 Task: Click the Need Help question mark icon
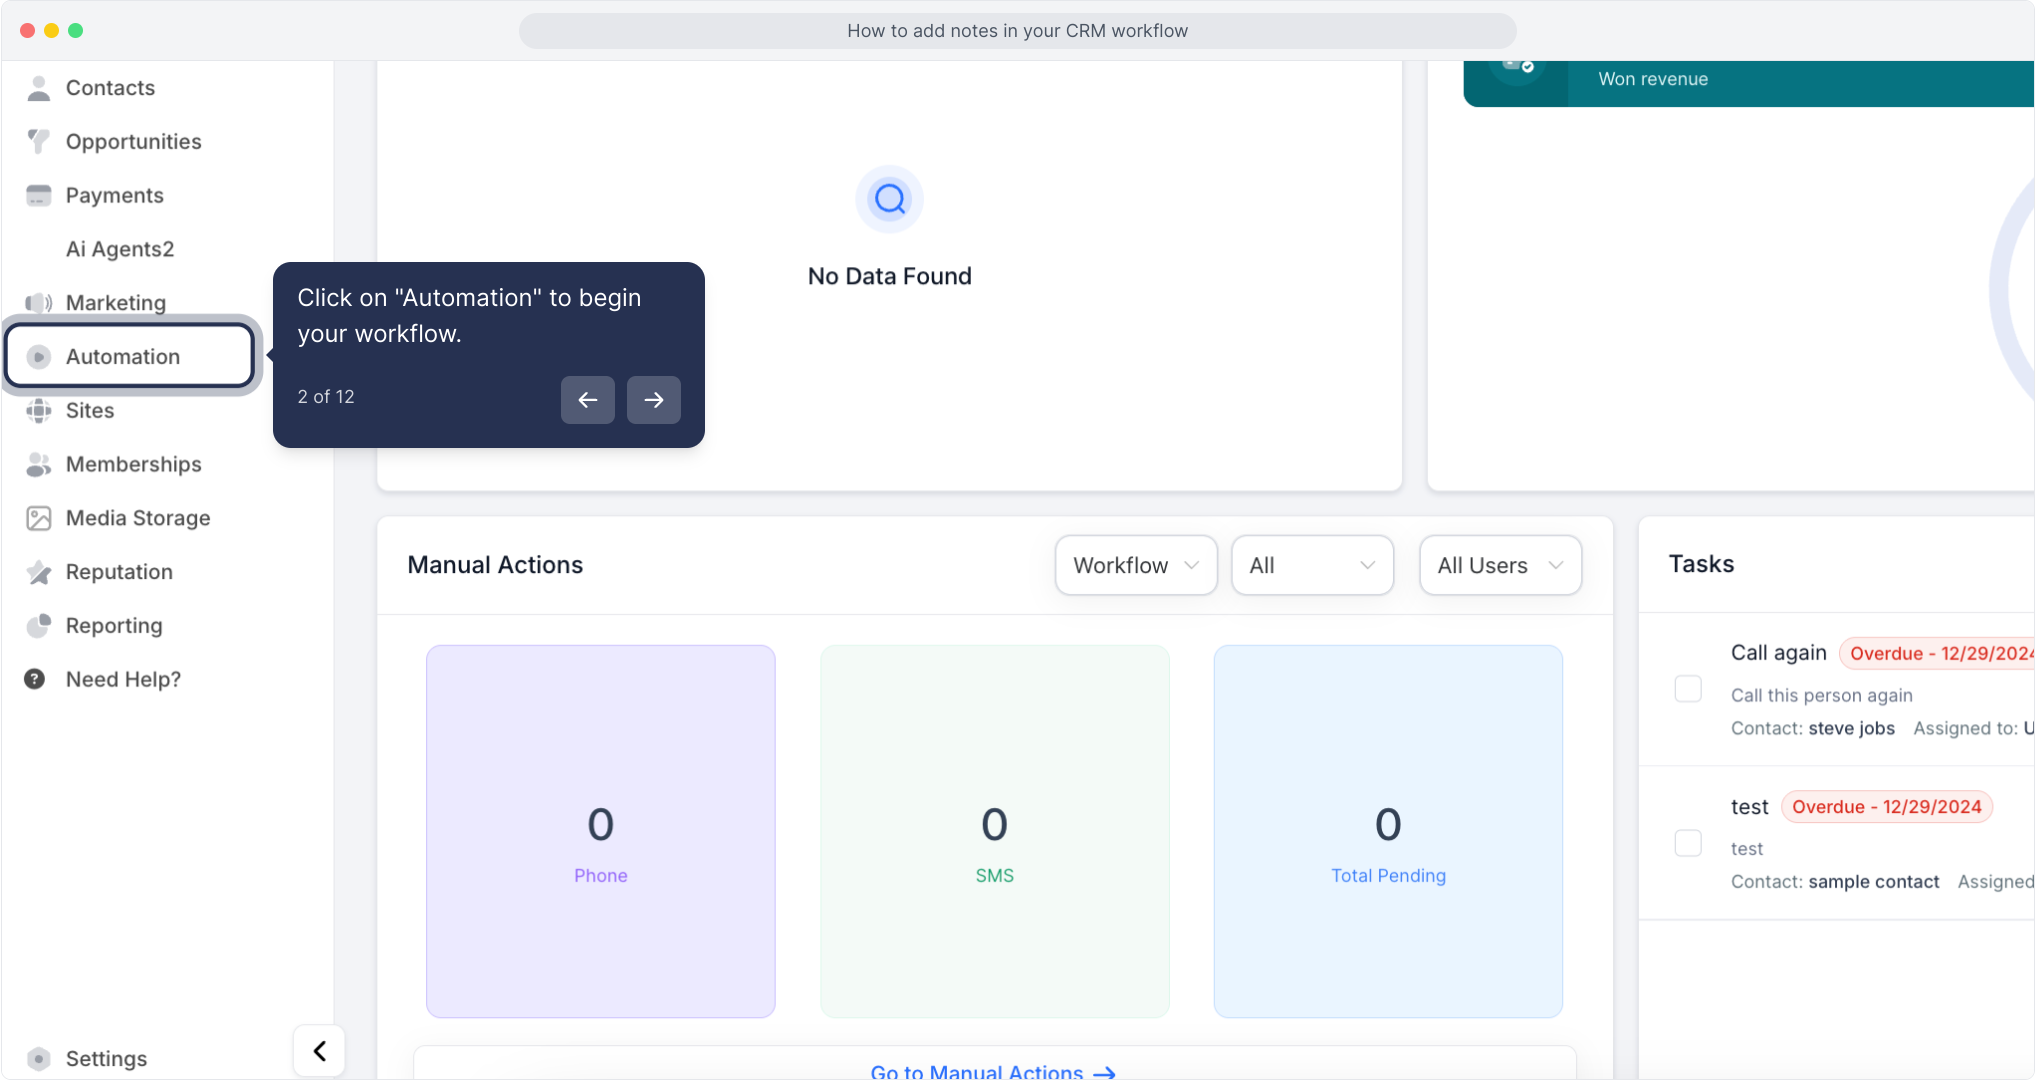click(35, 680)
